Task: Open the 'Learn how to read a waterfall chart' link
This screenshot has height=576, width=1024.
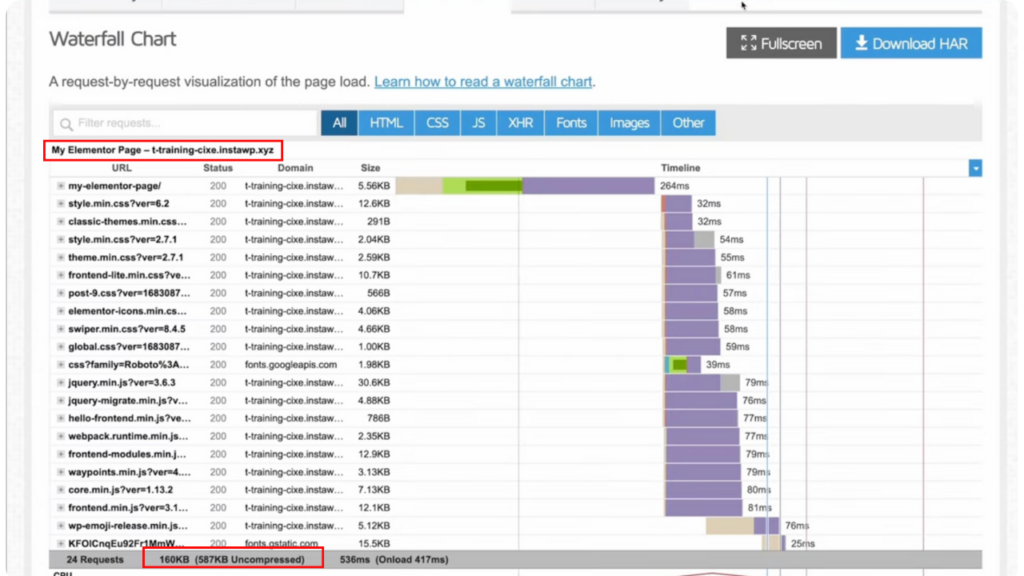Action: 483,82
